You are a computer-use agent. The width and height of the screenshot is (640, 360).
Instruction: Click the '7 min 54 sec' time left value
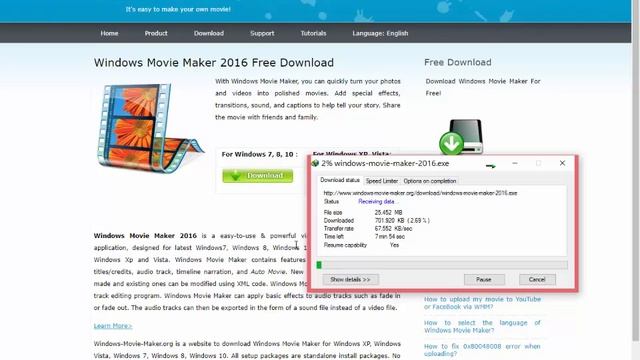[x=390, y=237]
